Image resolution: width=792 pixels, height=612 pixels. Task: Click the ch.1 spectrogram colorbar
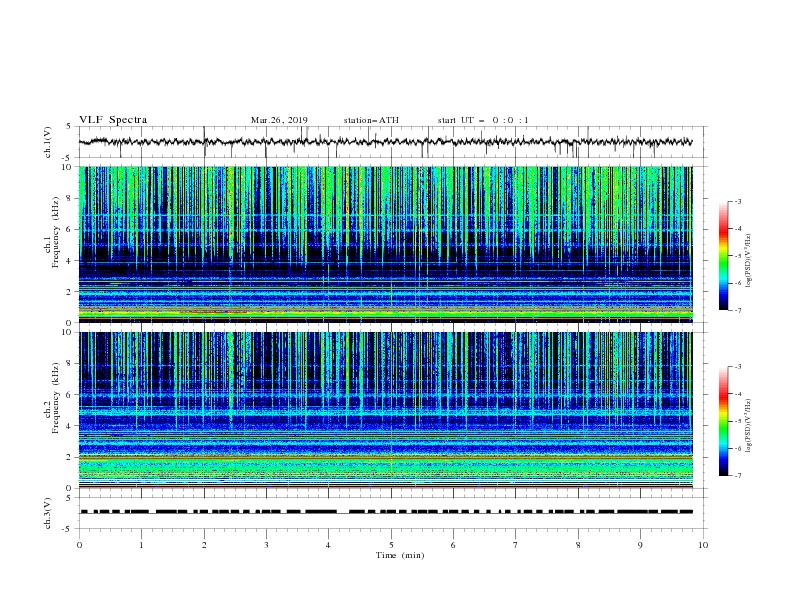click(x=723, y=256)
